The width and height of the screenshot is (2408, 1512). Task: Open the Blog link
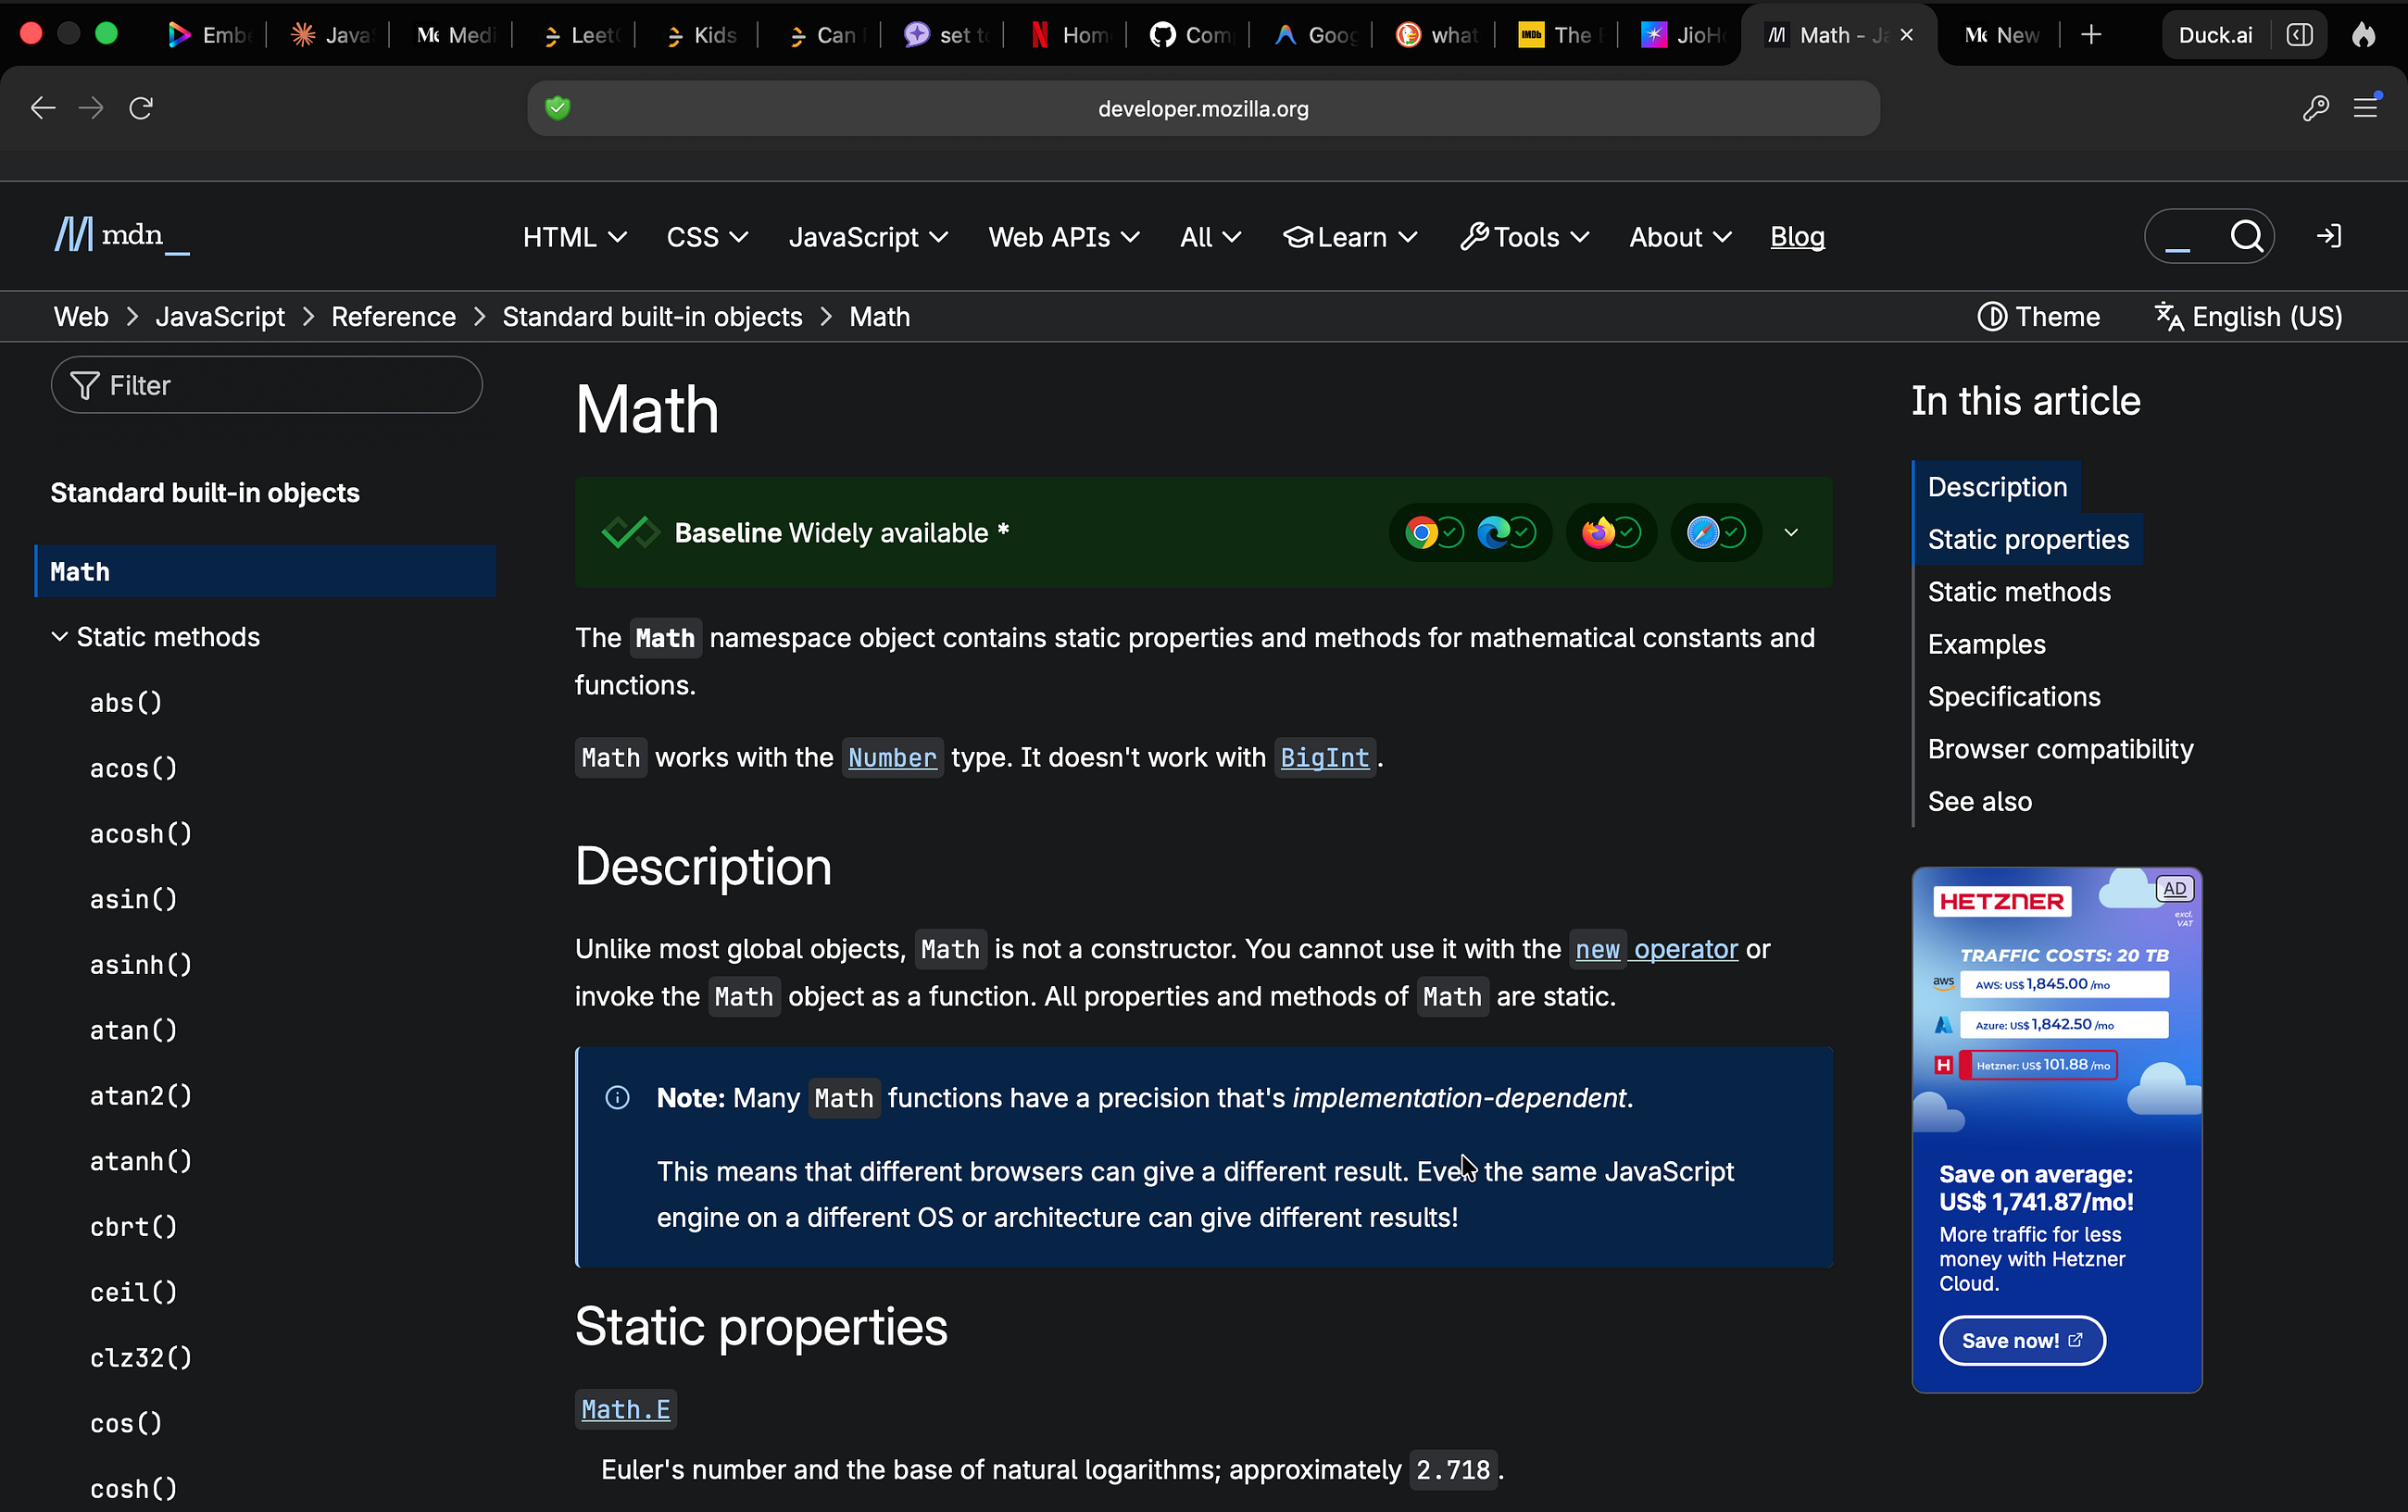click(1797, 237)
